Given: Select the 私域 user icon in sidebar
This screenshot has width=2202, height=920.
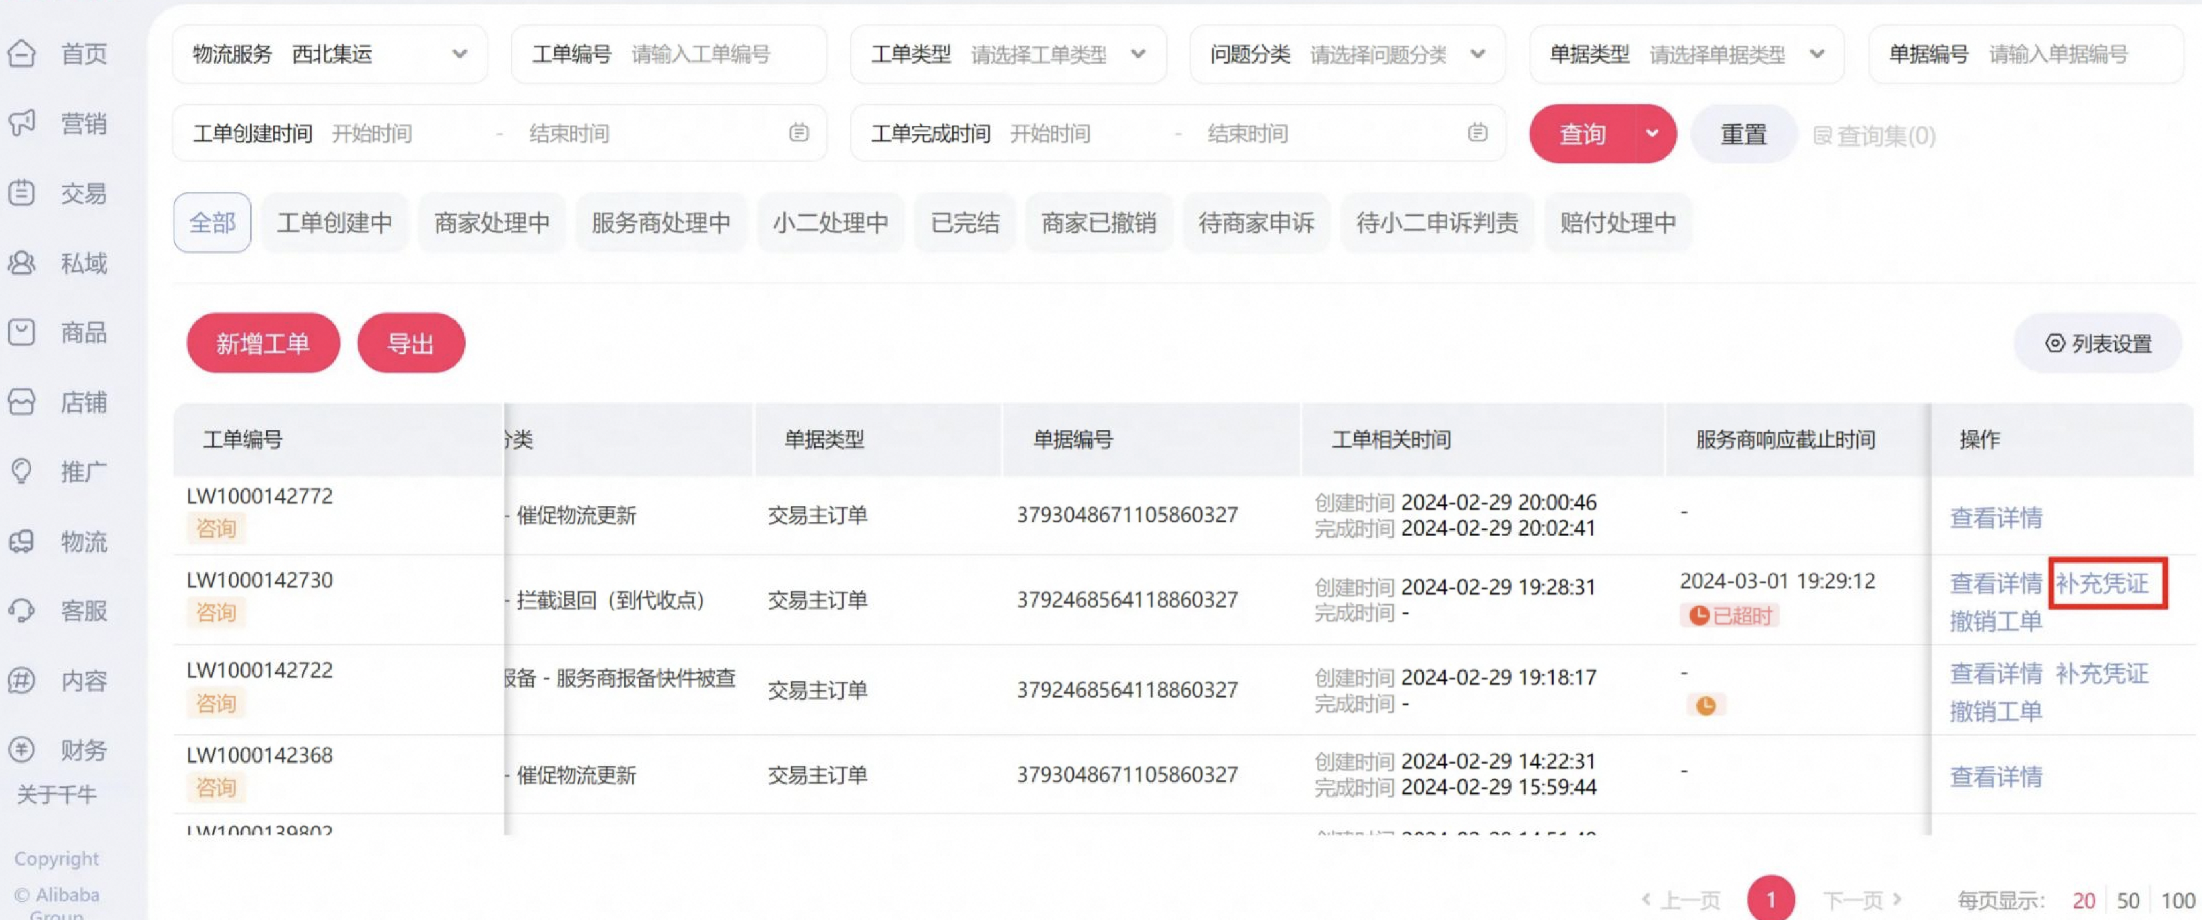Looking at the screenshot, I should click(x=22, y=263).
